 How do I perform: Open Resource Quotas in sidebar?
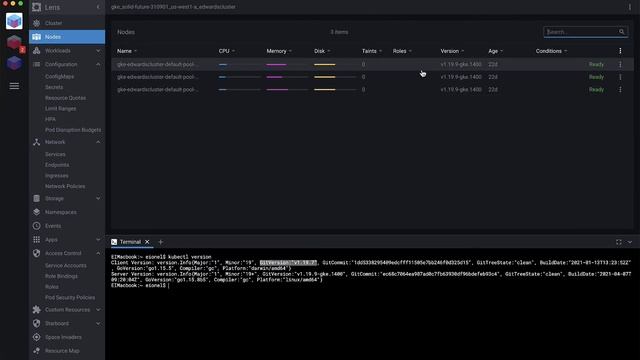[x=65, y=98]
